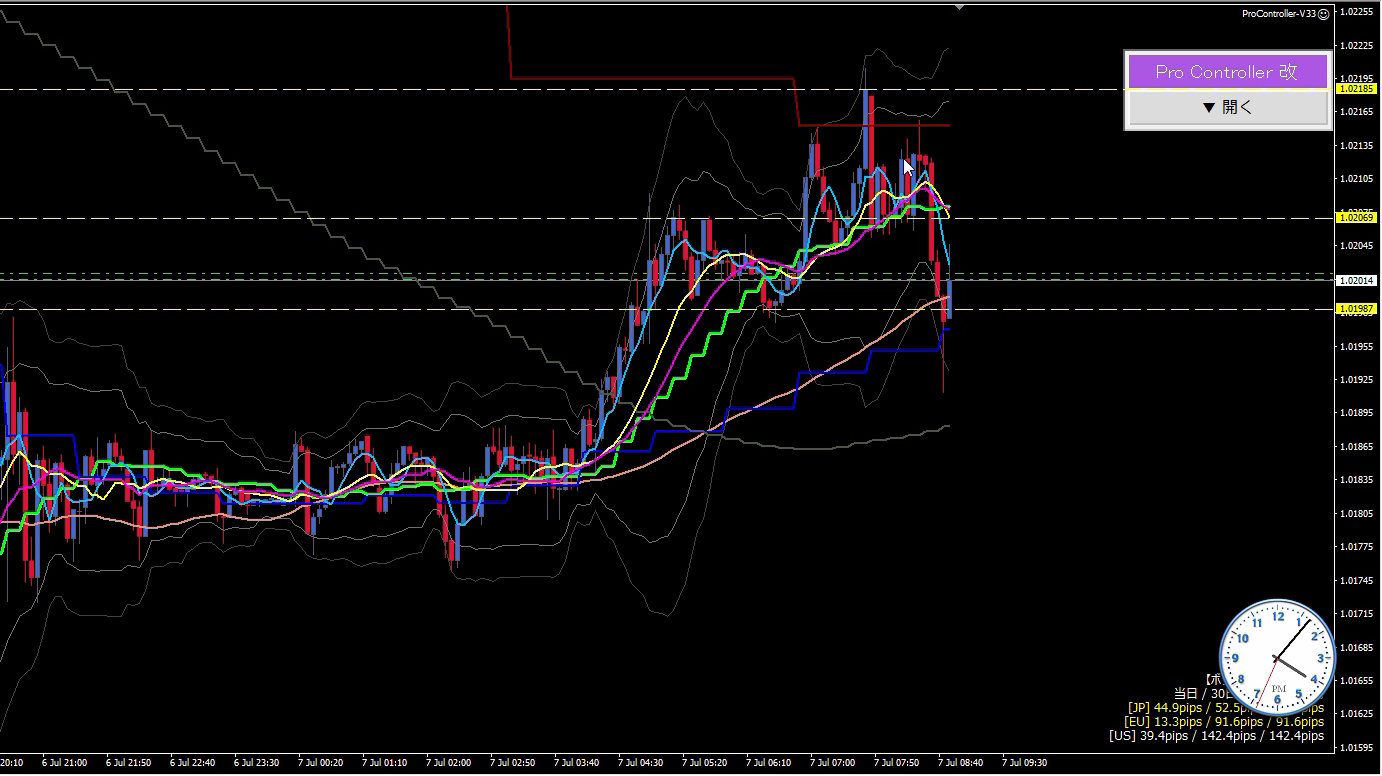Click the 1.01685 price scale label
This screenshot has width=1382, height=776.
(x=1356, y=648)
